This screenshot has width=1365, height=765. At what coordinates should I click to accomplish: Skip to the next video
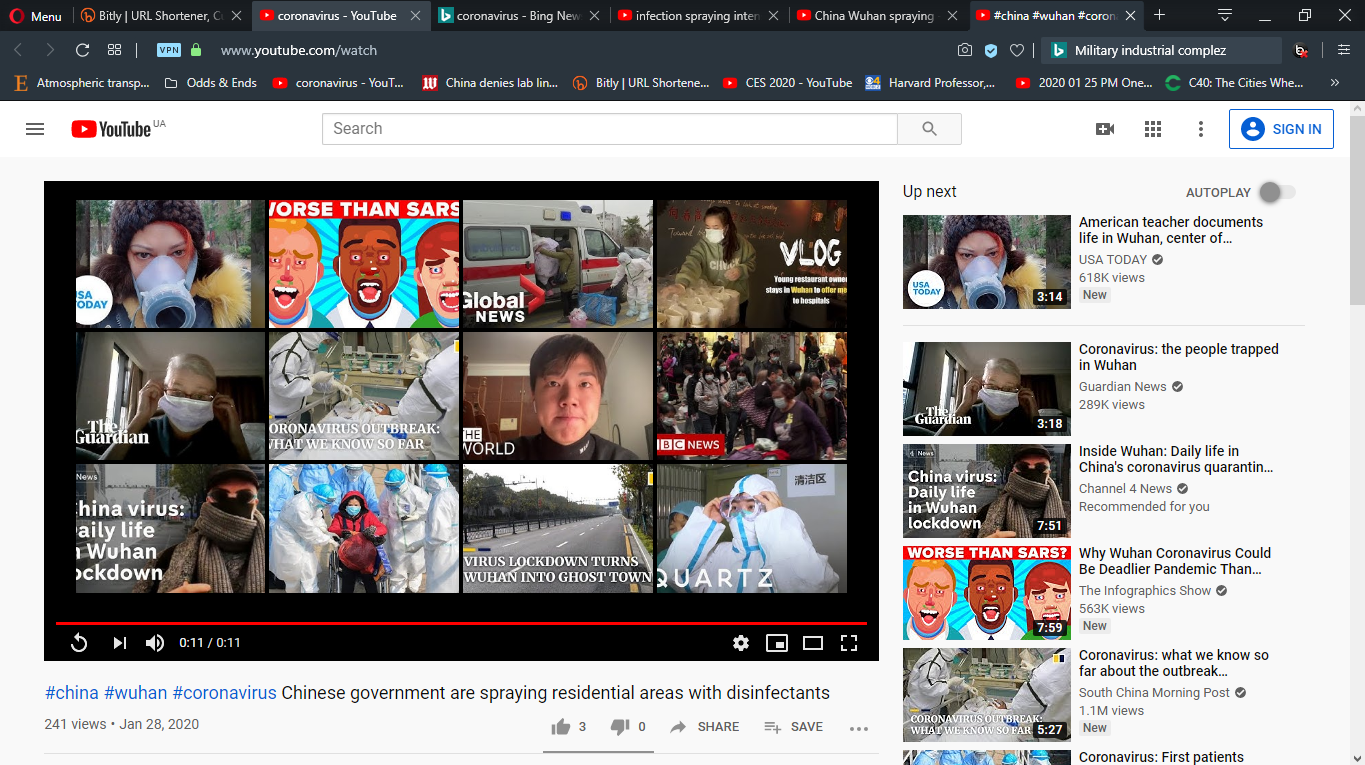tap(119, 643)
